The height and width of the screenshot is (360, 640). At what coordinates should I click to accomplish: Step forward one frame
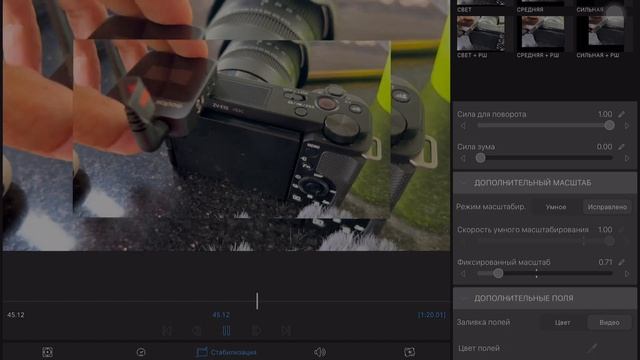256,331
